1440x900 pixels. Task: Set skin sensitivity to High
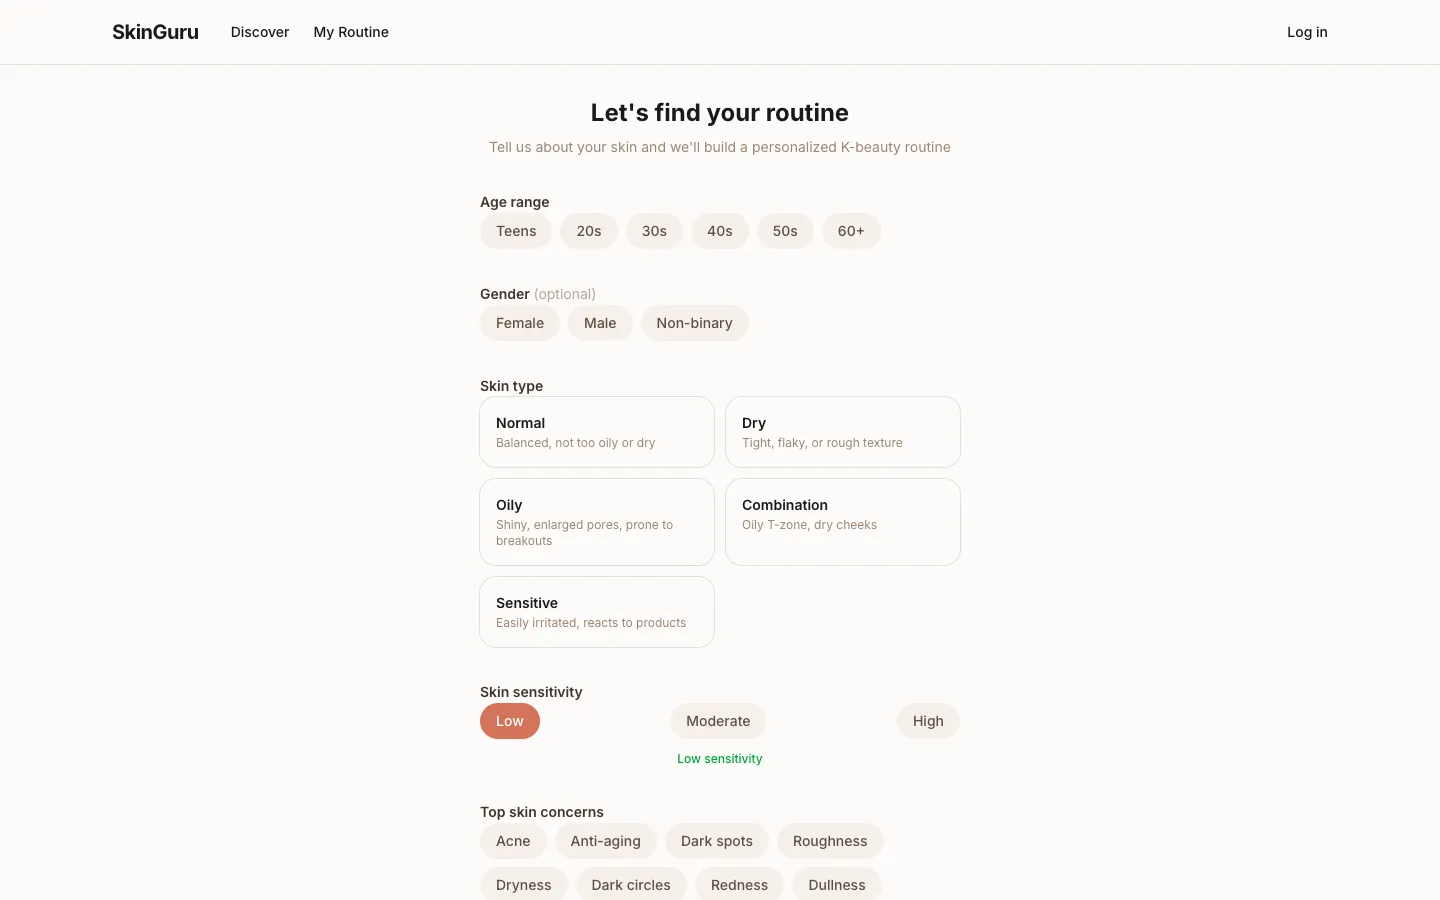coord(928,721)
